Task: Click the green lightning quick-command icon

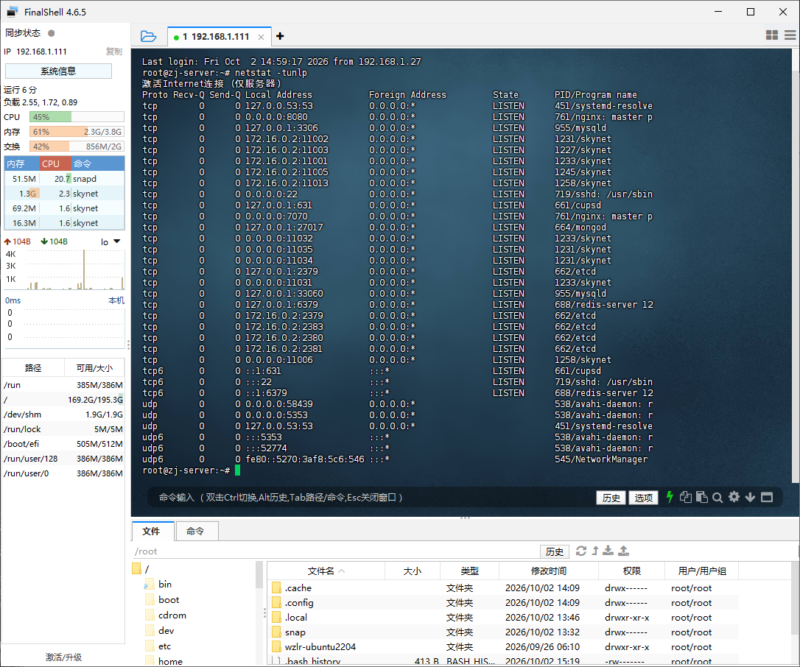Action: [669, 497]
